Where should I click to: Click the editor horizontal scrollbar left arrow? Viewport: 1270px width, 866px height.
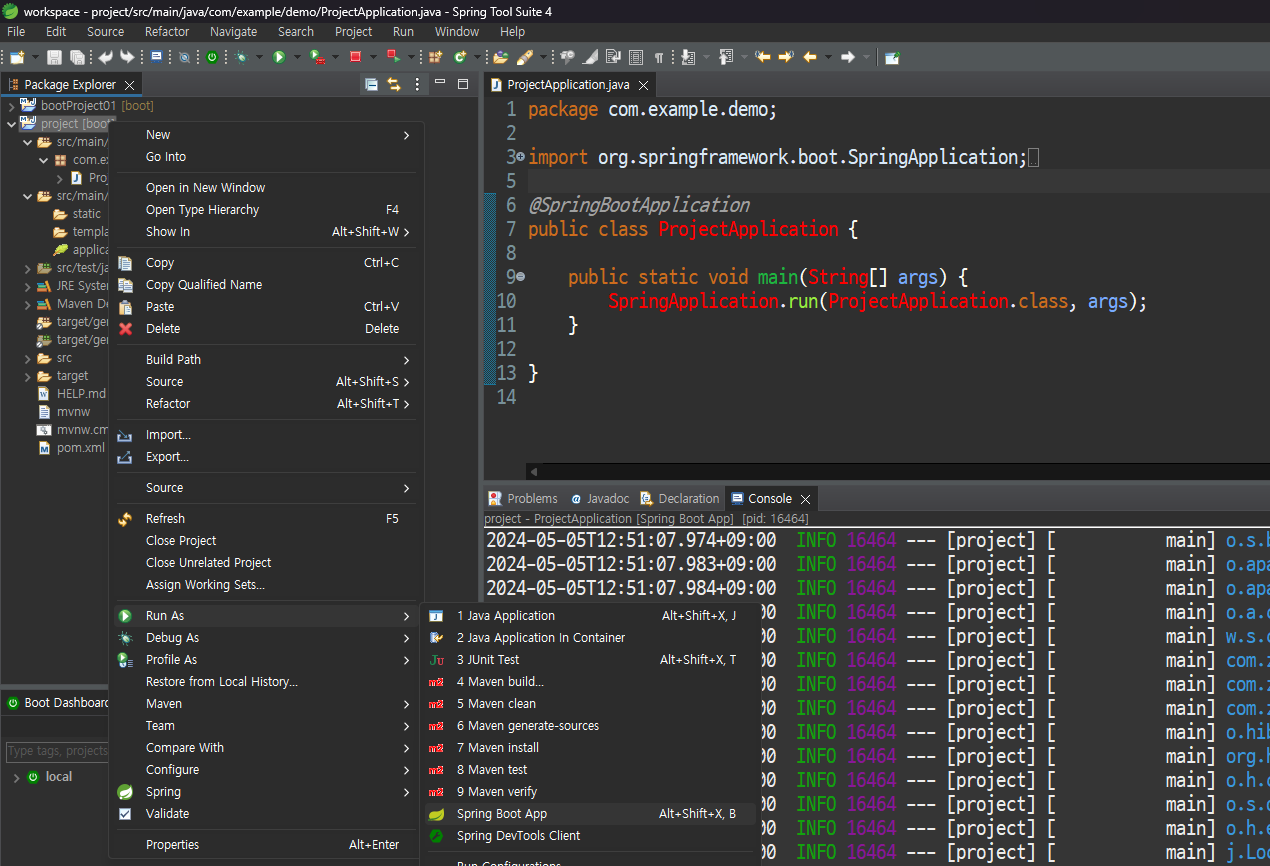pos(534,472)
